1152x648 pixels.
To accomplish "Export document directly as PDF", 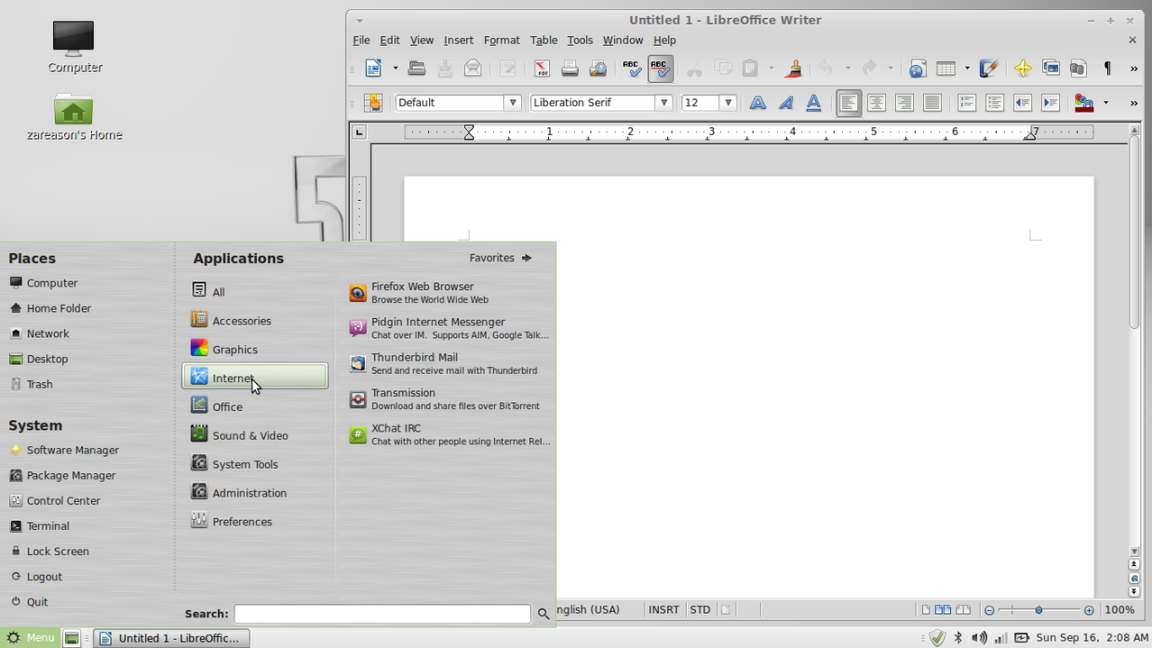I will 541,69.
